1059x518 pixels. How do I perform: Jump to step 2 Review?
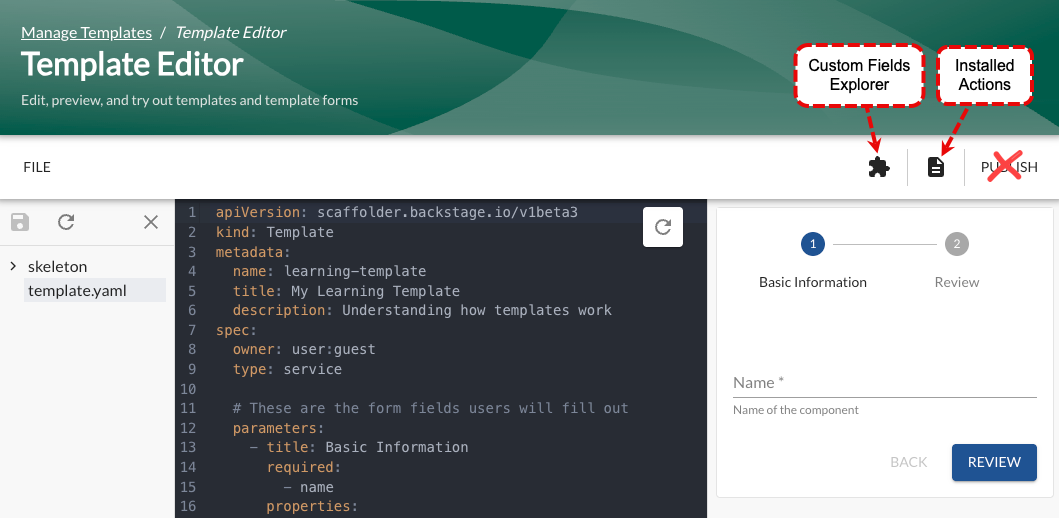(x=956, y=244)
